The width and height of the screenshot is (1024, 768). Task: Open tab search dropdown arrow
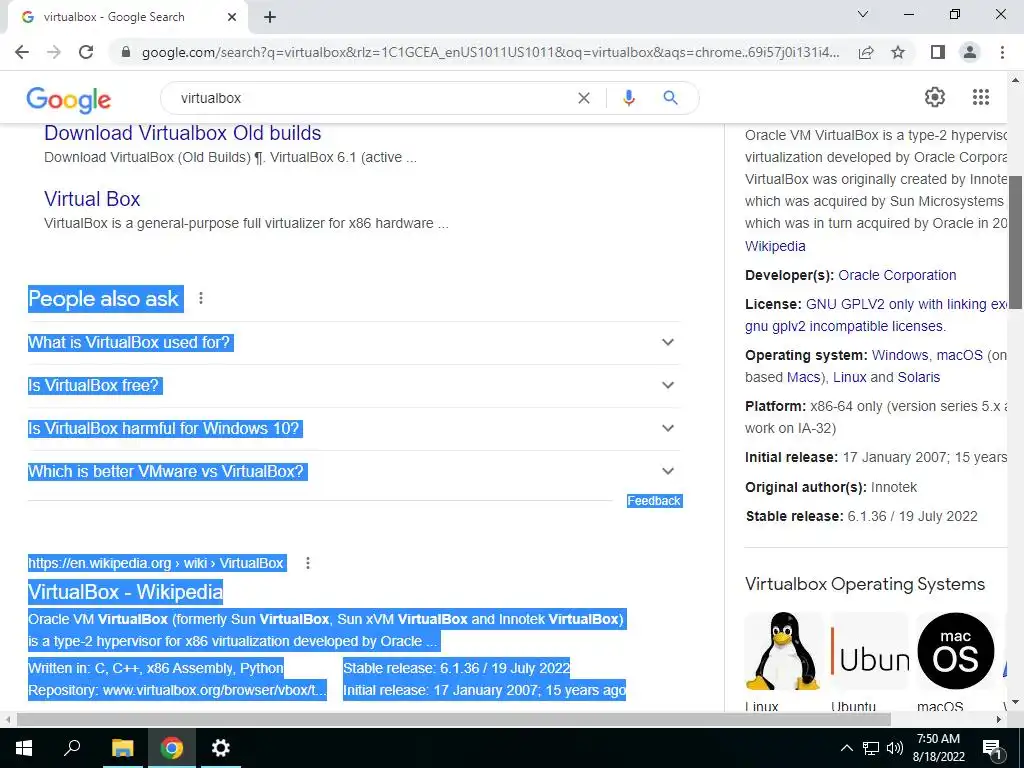click(863, 14)
